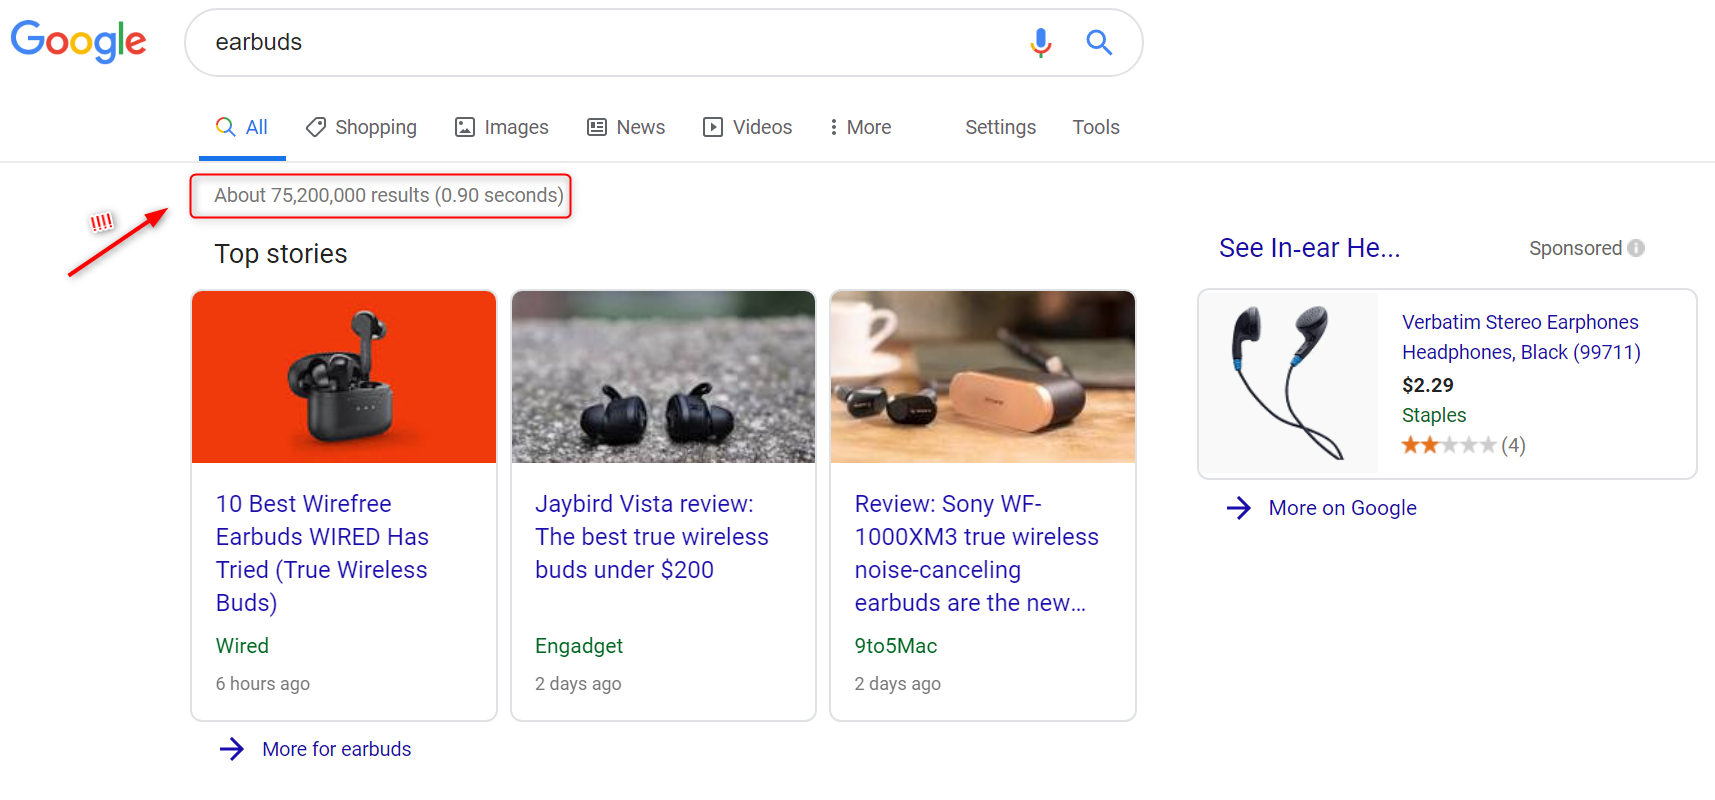Switch to the Videos tab
This screenshot has width=1715, height=800.
coord(747,127)
